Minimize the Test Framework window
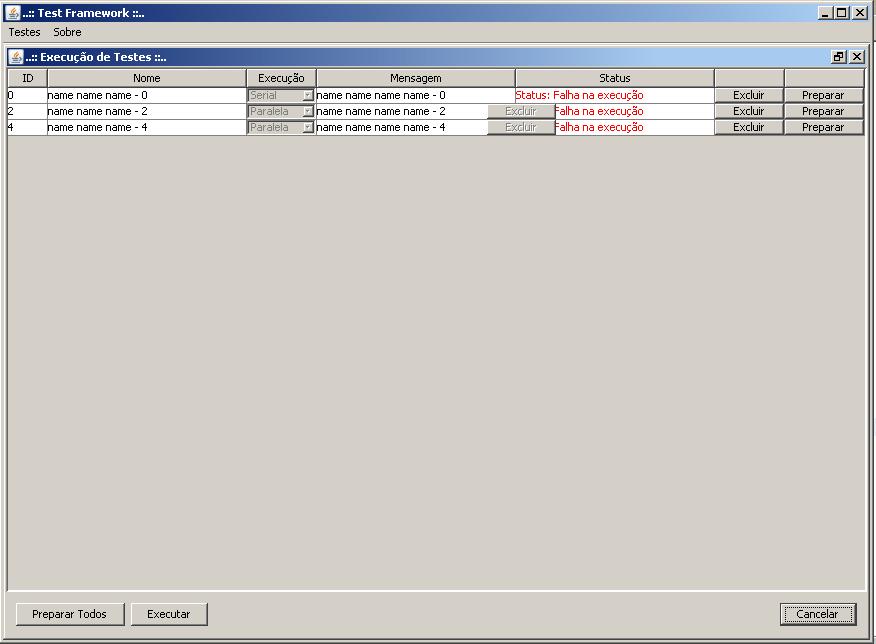Viewport: 876px width, 644px height. 825,13
